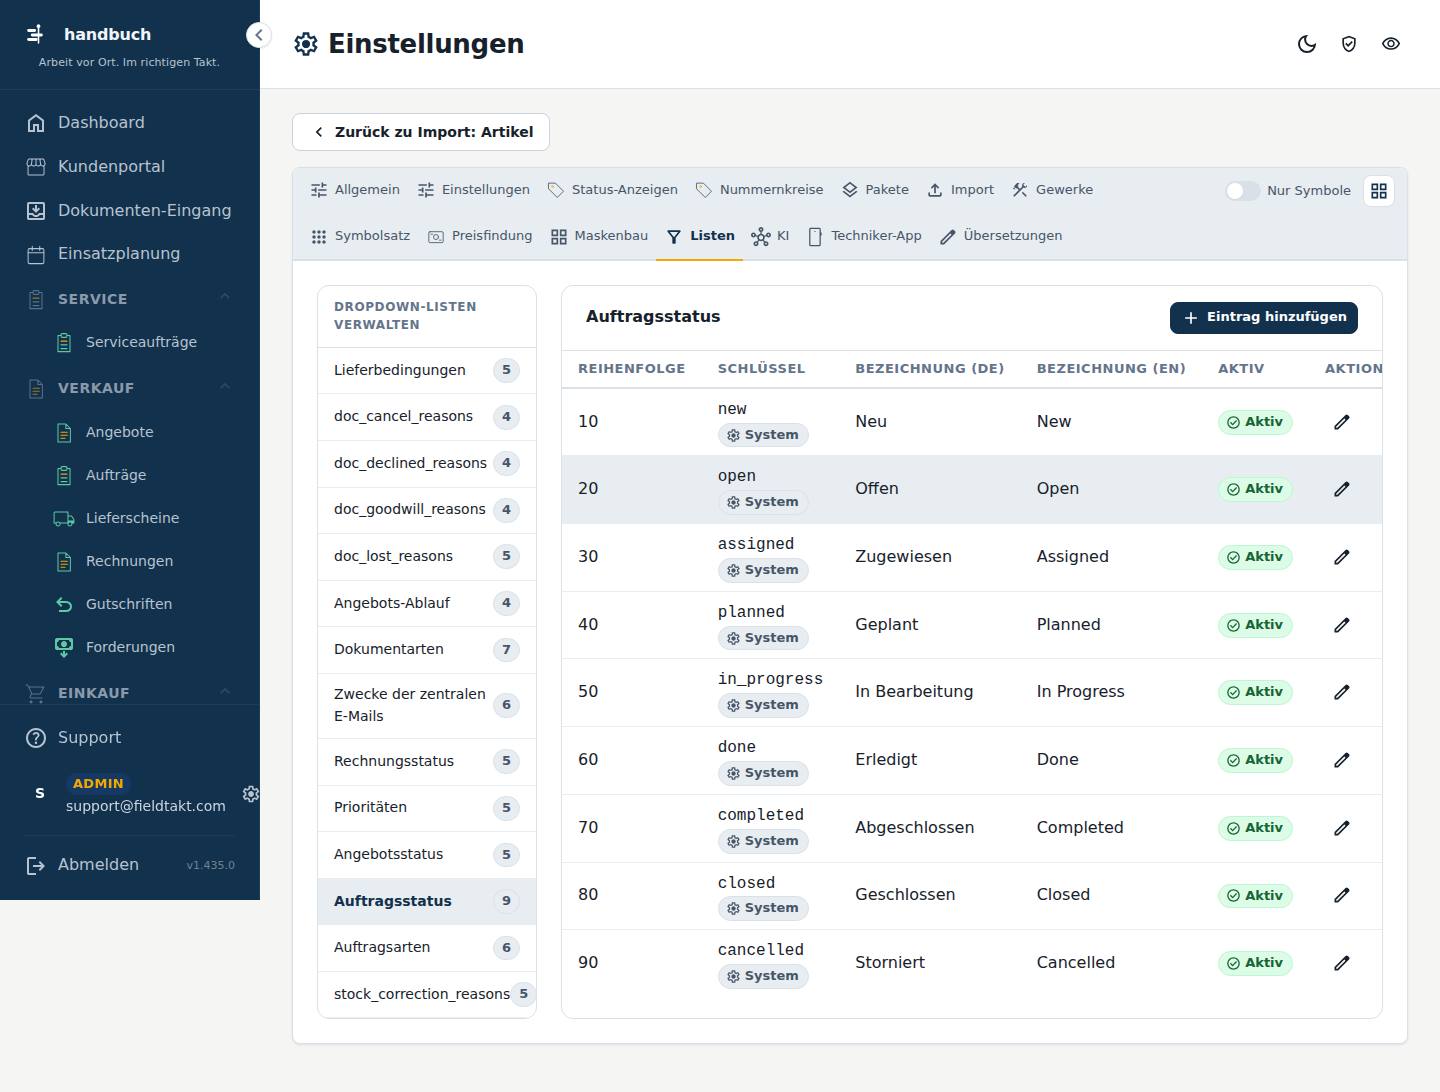The height and width of the screenshot is (1092, 1440).
Task: Open Kundenportal in the sidebar
Action: click(x=130, y=167)
